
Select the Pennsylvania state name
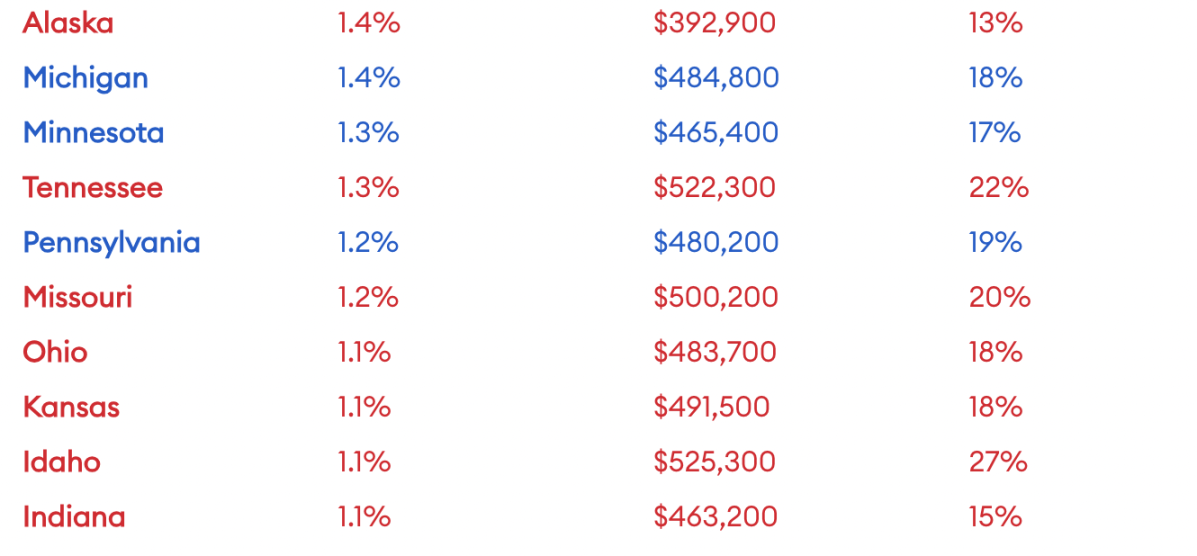tap(111, 243)
